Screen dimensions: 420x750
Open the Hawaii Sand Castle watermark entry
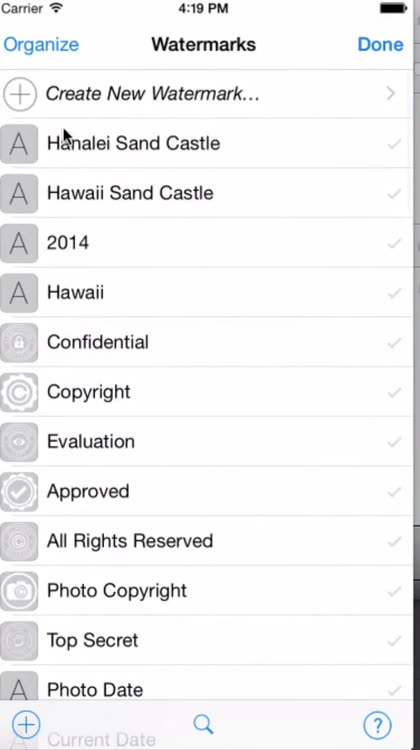tap(207, 193)
